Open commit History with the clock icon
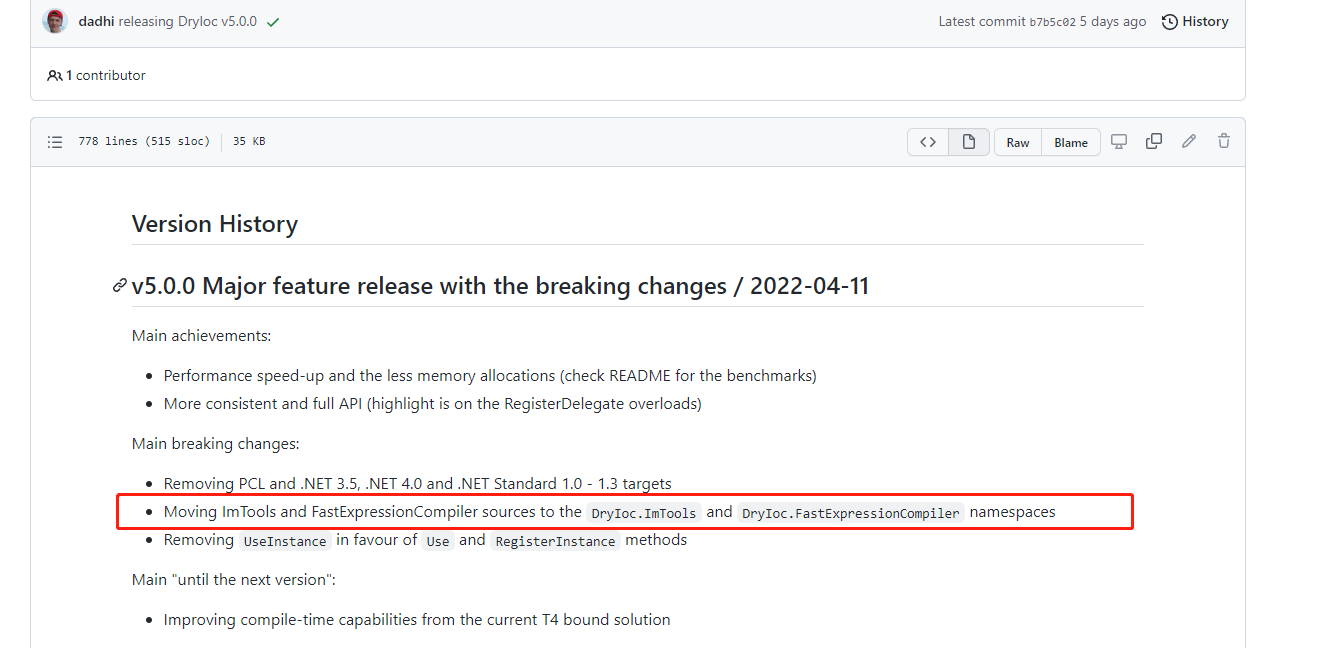This screenshot has width=1325, height=648. [1194, 20]
